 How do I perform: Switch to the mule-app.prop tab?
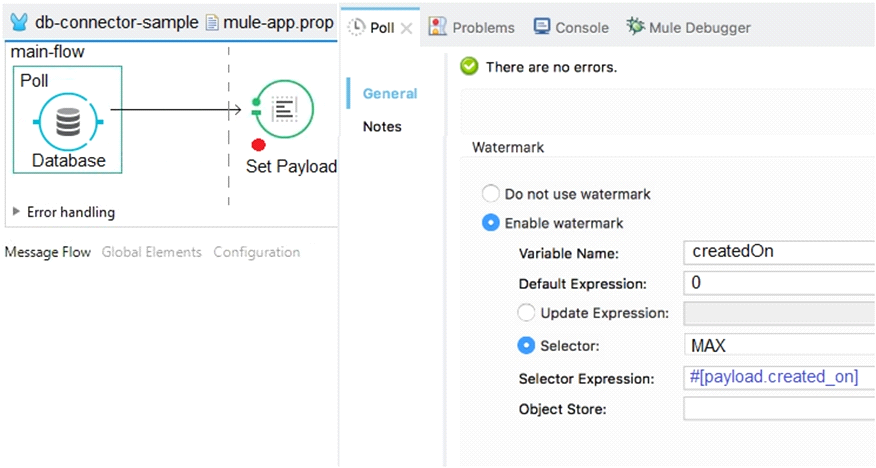click(x=278, y=22)
